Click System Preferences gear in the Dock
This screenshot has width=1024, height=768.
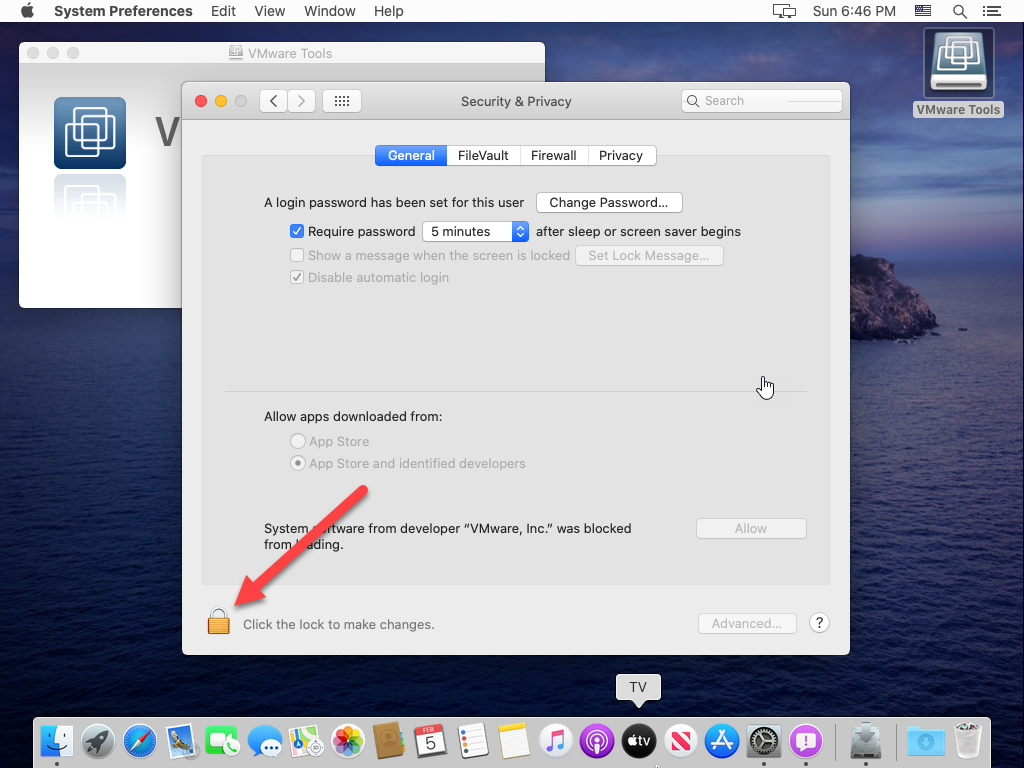763,741
